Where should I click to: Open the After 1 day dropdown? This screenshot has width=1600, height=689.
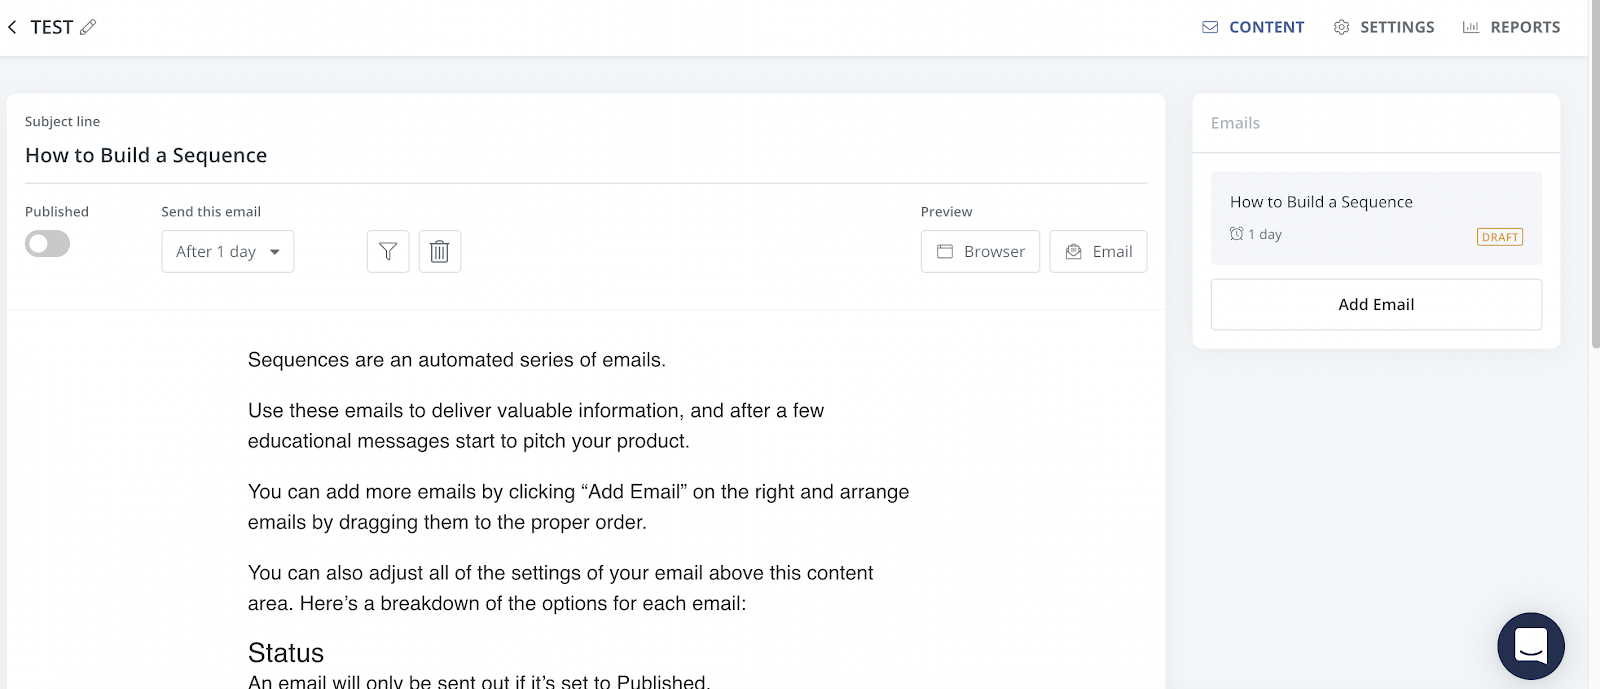[228, 252]
